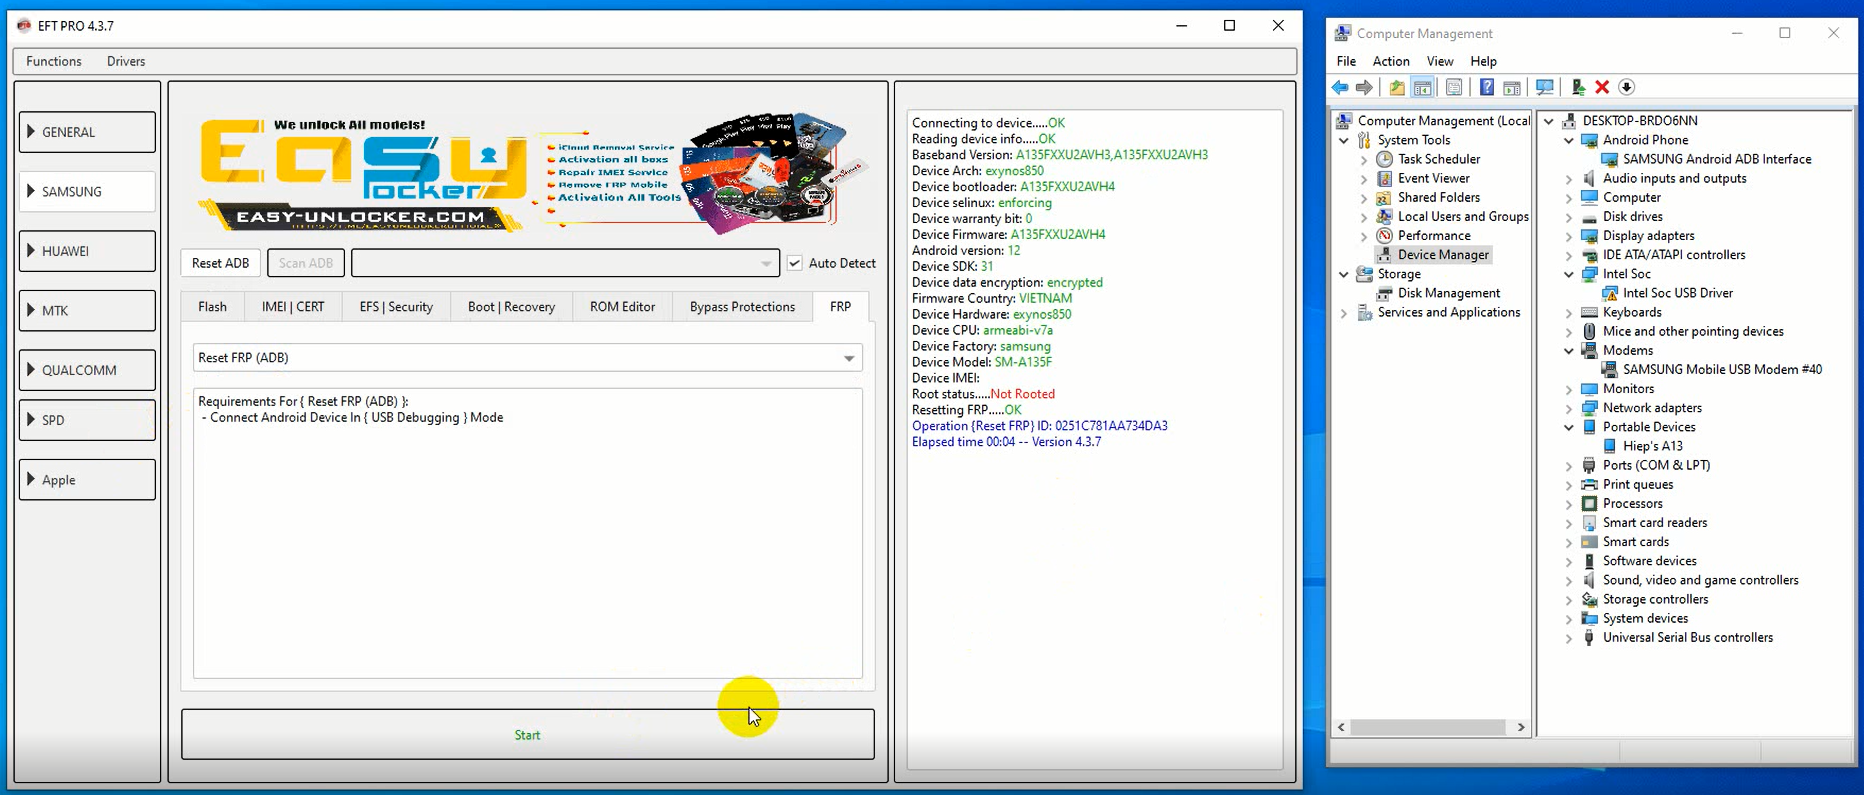The image size is (1864, 795).
Task: Click Event Viewer icon in tree
Action: (1385, 178)
